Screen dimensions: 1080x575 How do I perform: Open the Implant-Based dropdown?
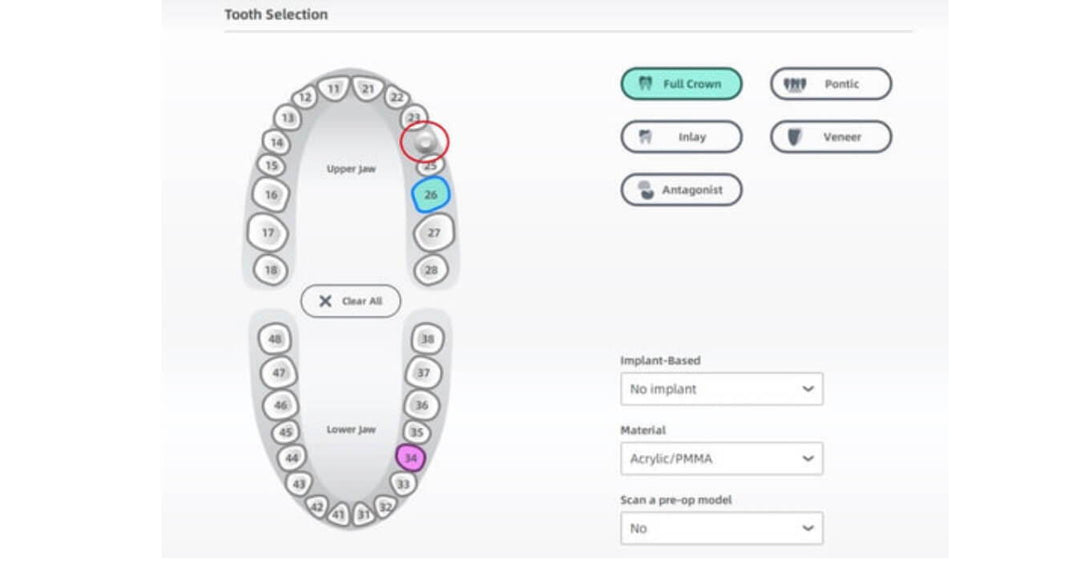721,389
